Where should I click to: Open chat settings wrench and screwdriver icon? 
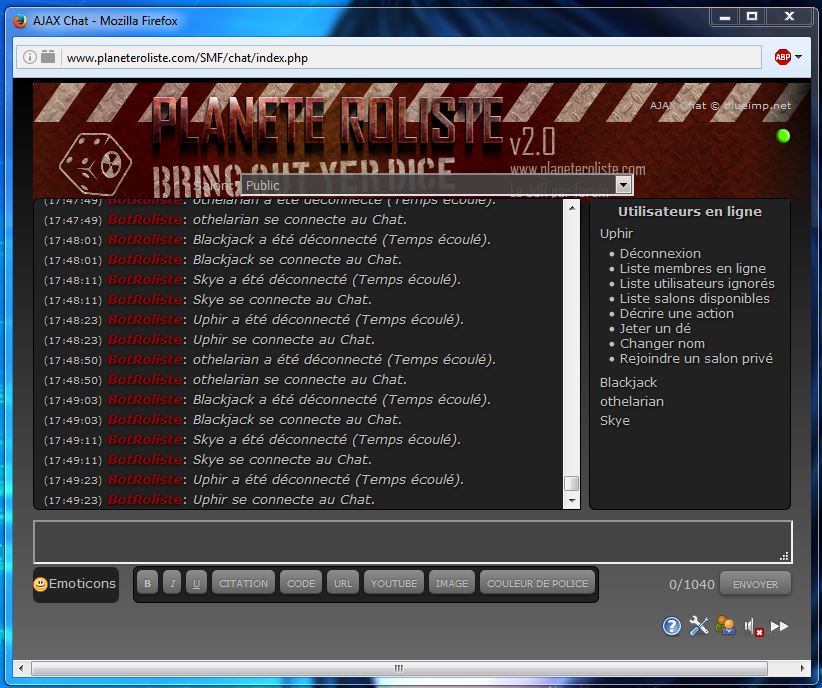[x=699, y=626]
